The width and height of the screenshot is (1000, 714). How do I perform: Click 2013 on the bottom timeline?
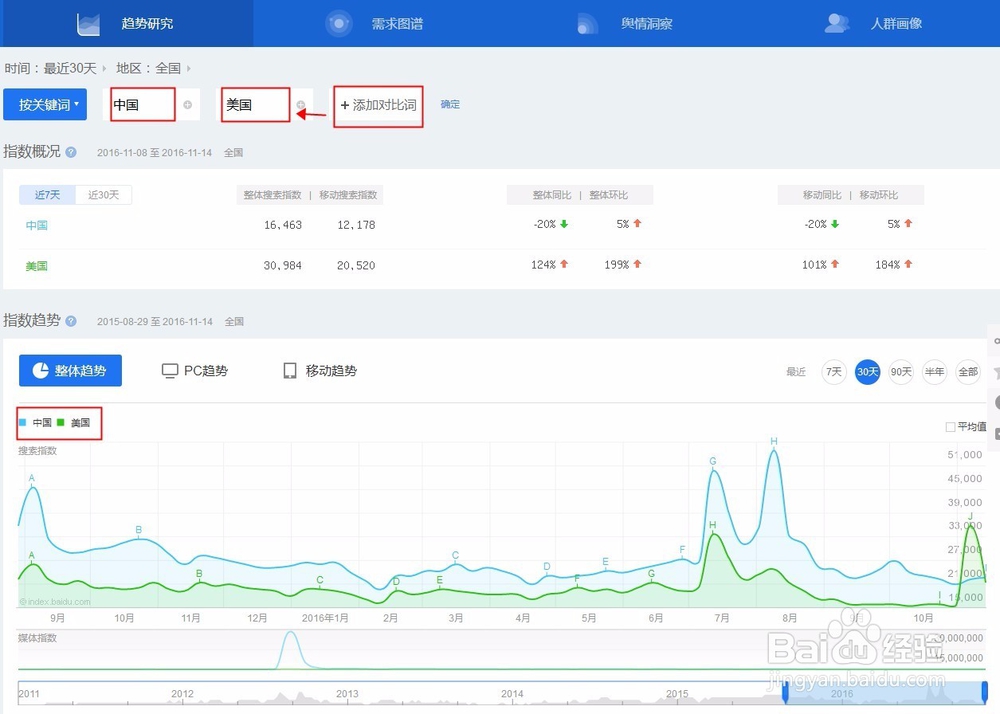347,694
